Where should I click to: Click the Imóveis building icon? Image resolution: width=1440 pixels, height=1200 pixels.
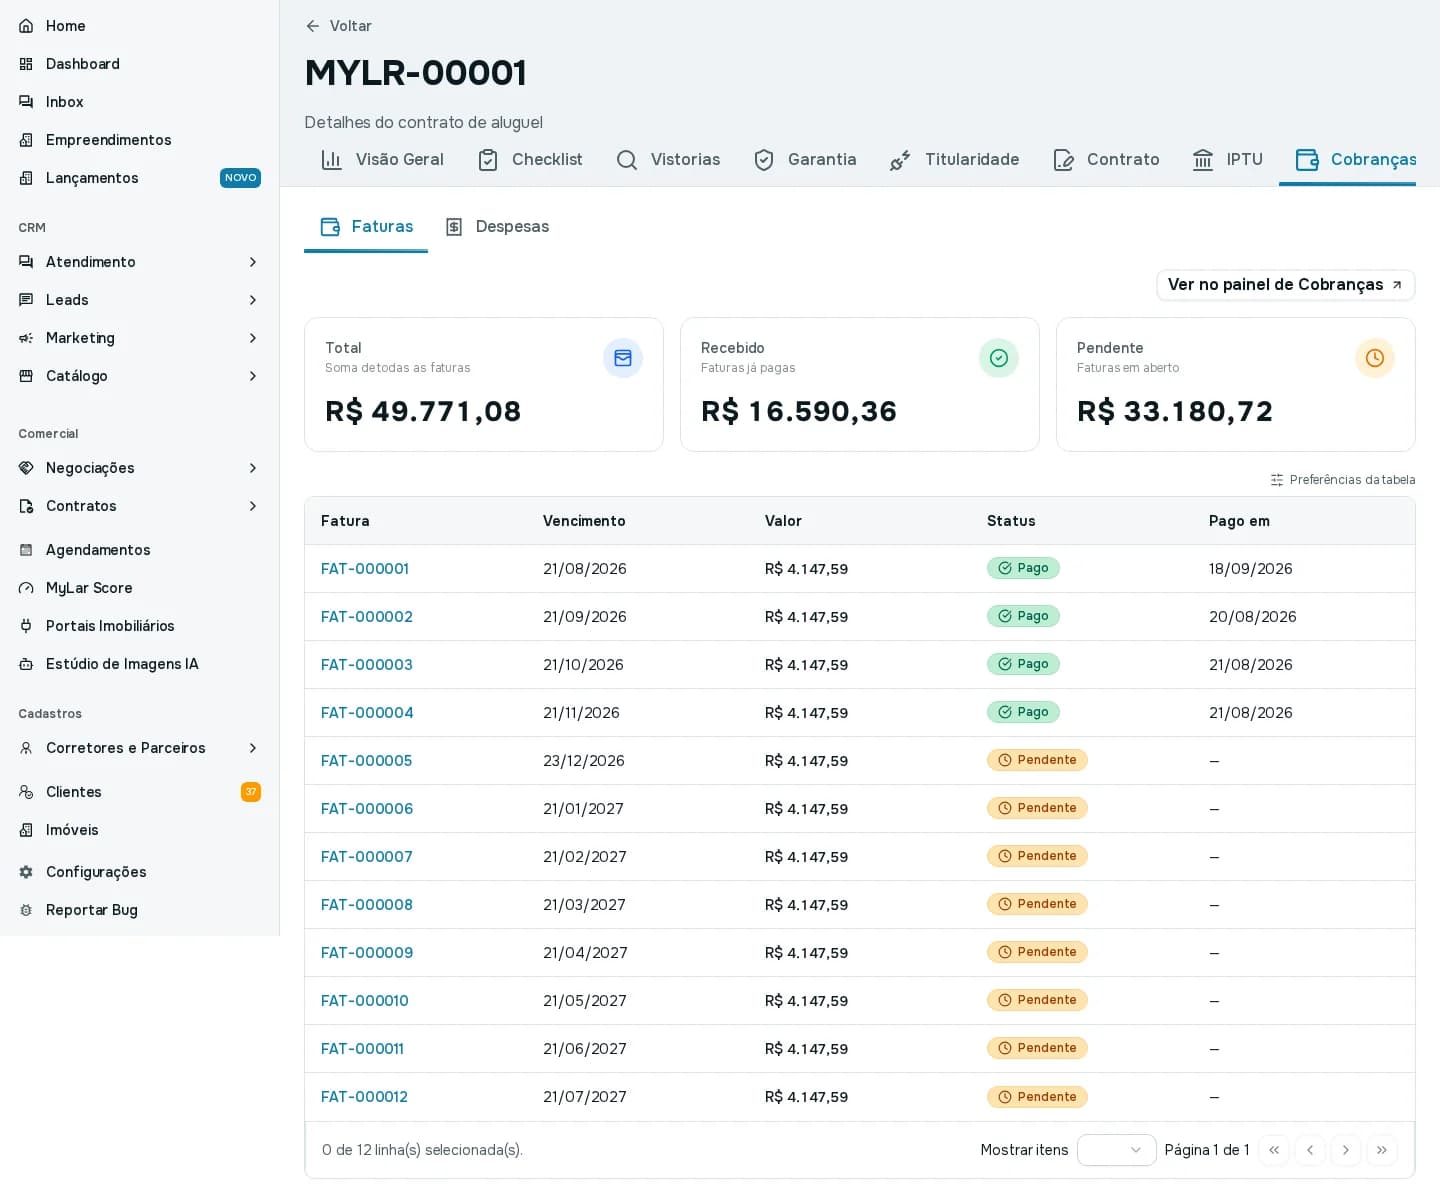coord(26,830)
